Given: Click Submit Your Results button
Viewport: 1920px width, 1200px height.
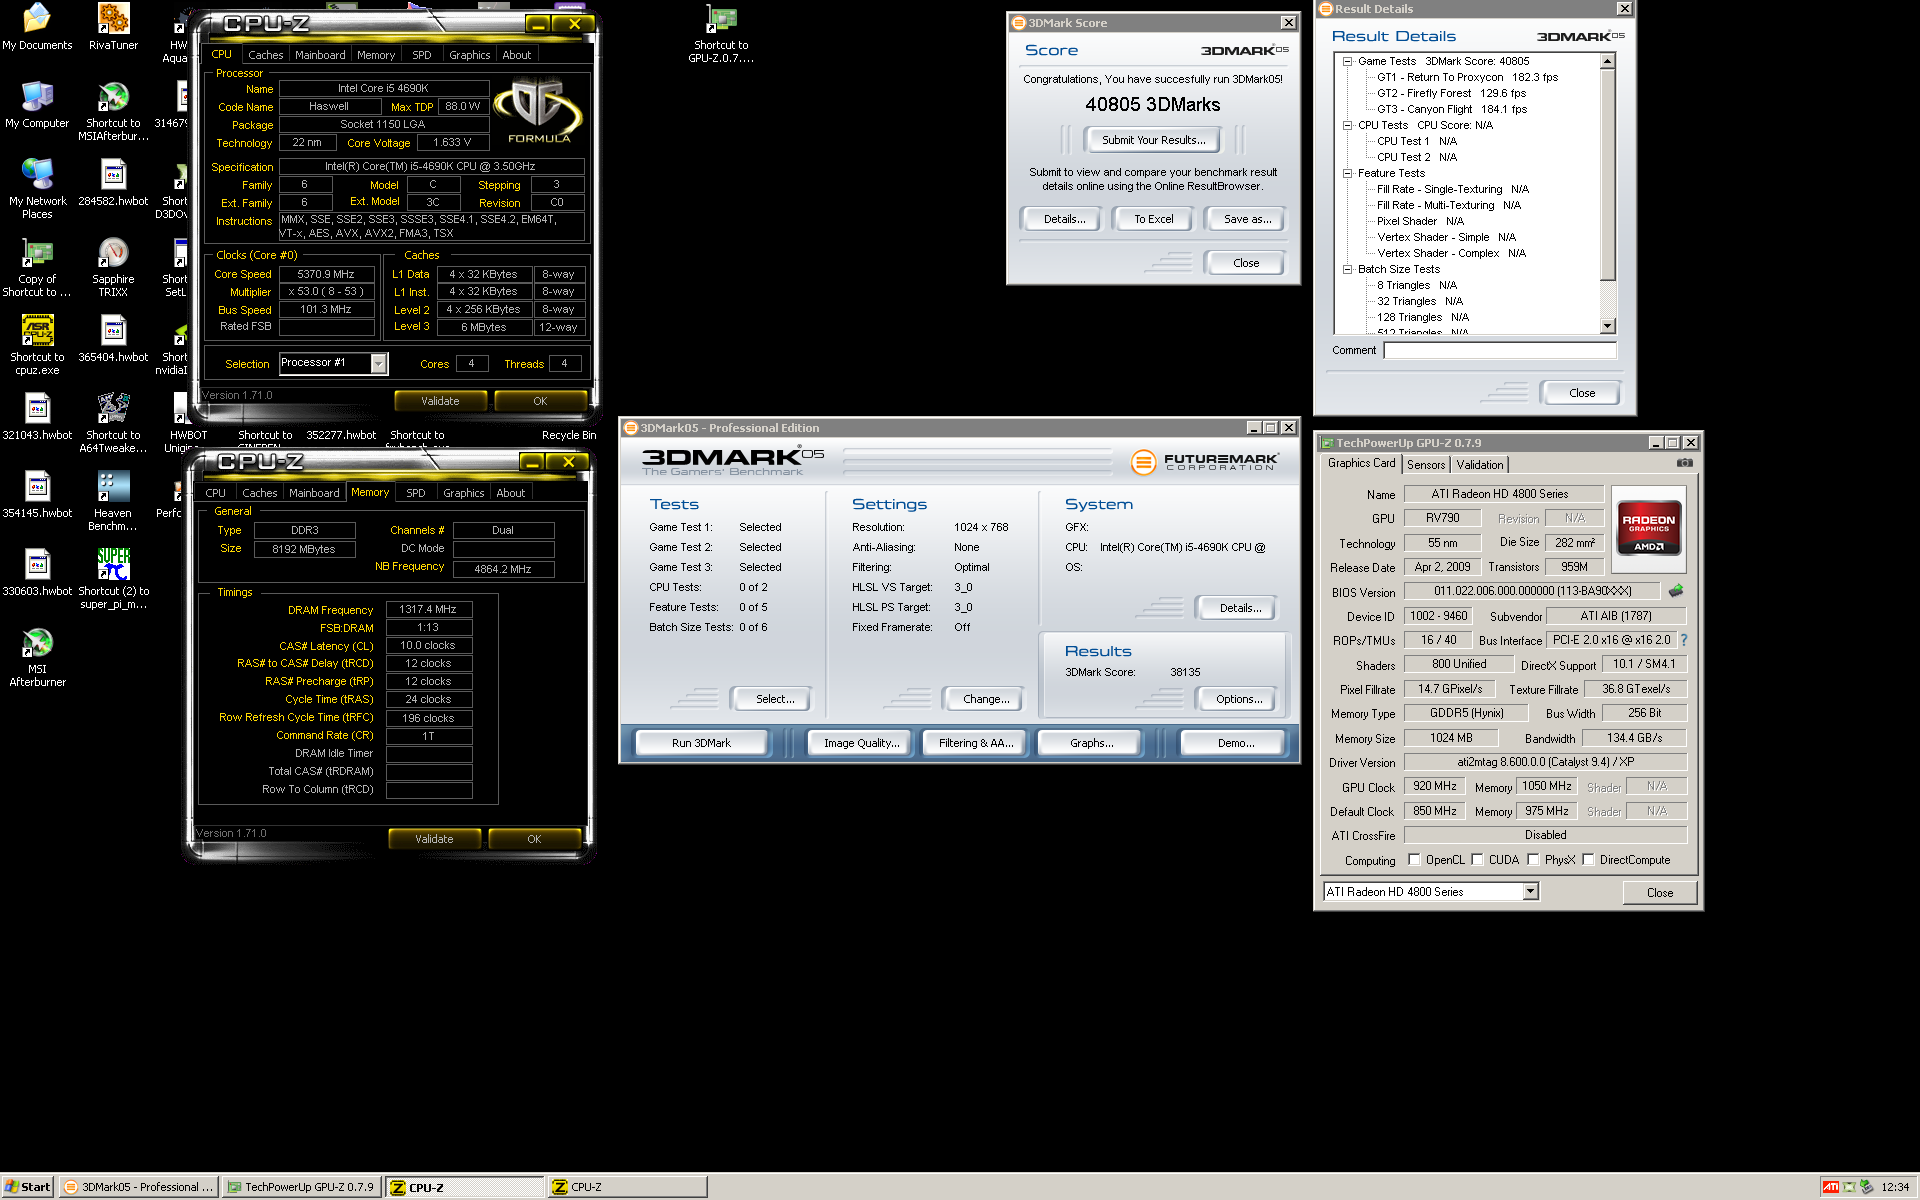Looking at the screenshot, I should coord(1154,140).
